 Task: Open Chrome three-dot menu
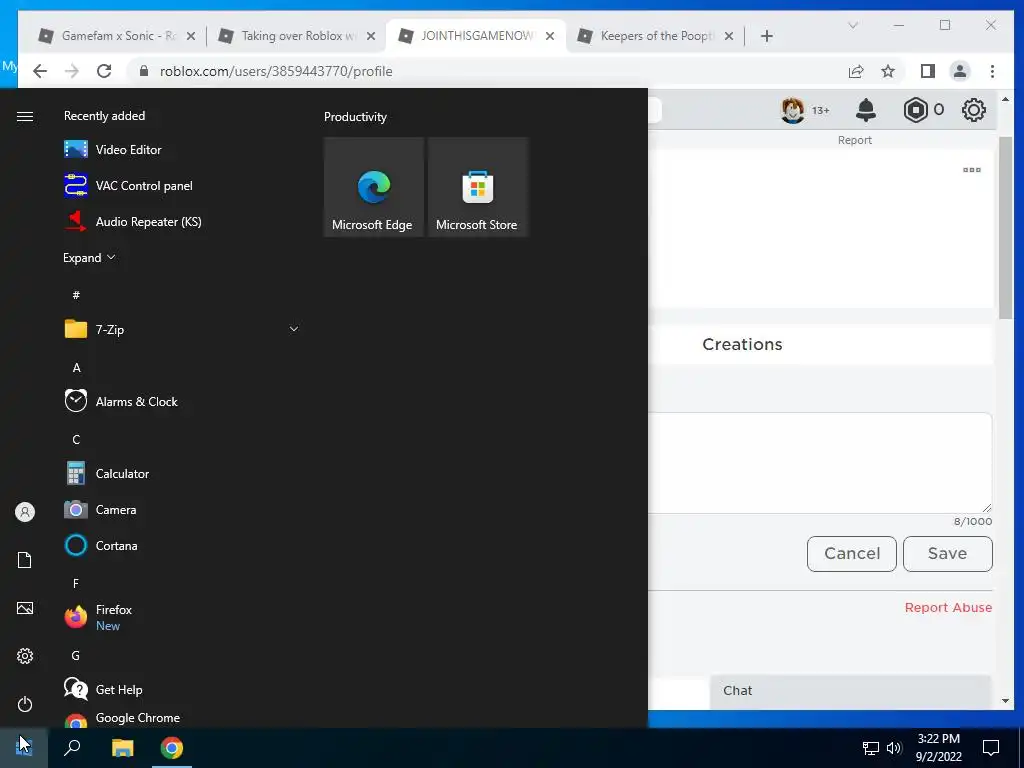click(992, 71)
